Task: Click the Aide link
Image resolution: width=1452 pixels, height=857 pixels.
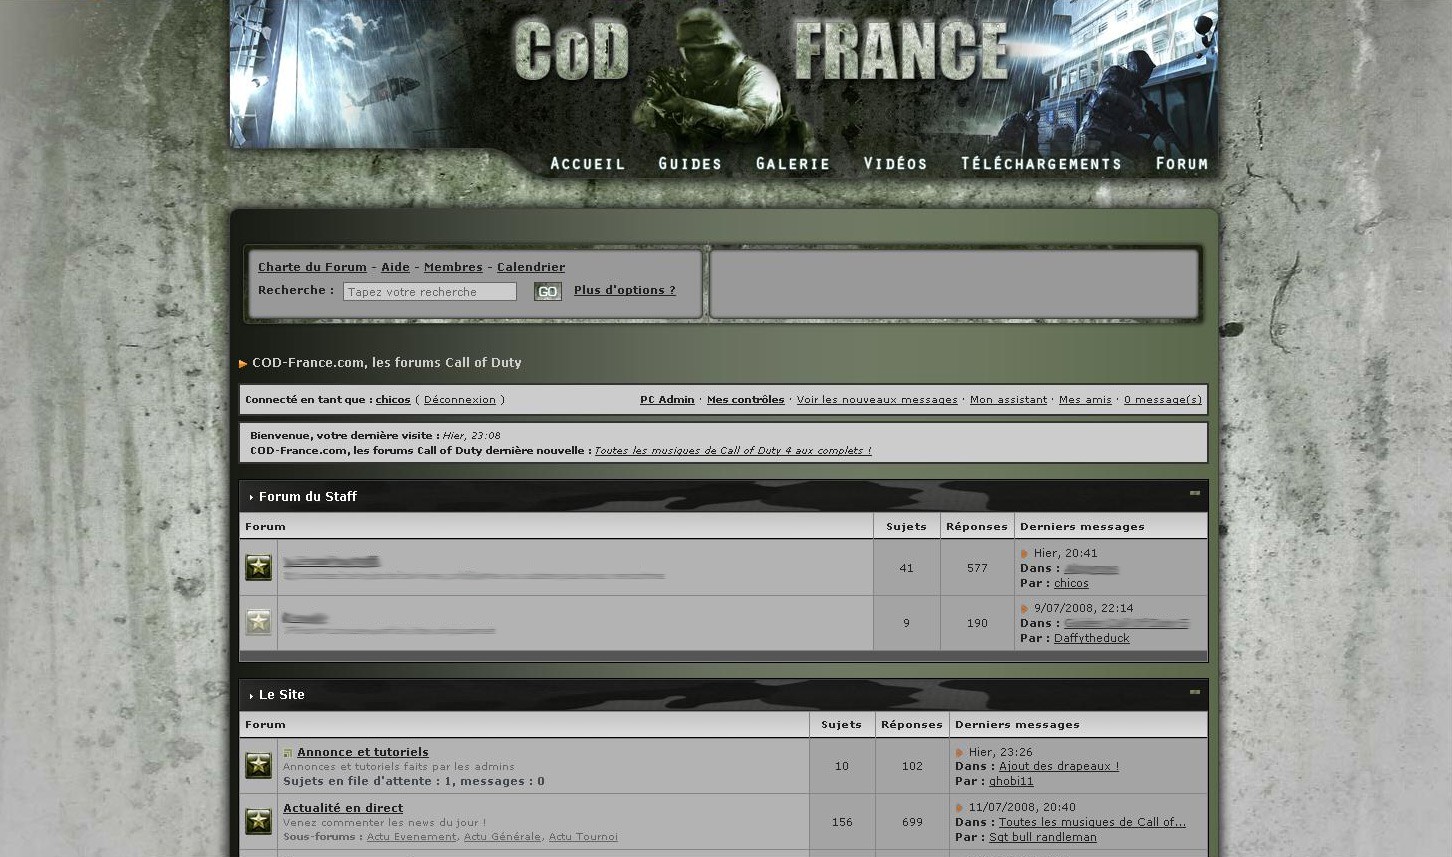Action: 395,267
